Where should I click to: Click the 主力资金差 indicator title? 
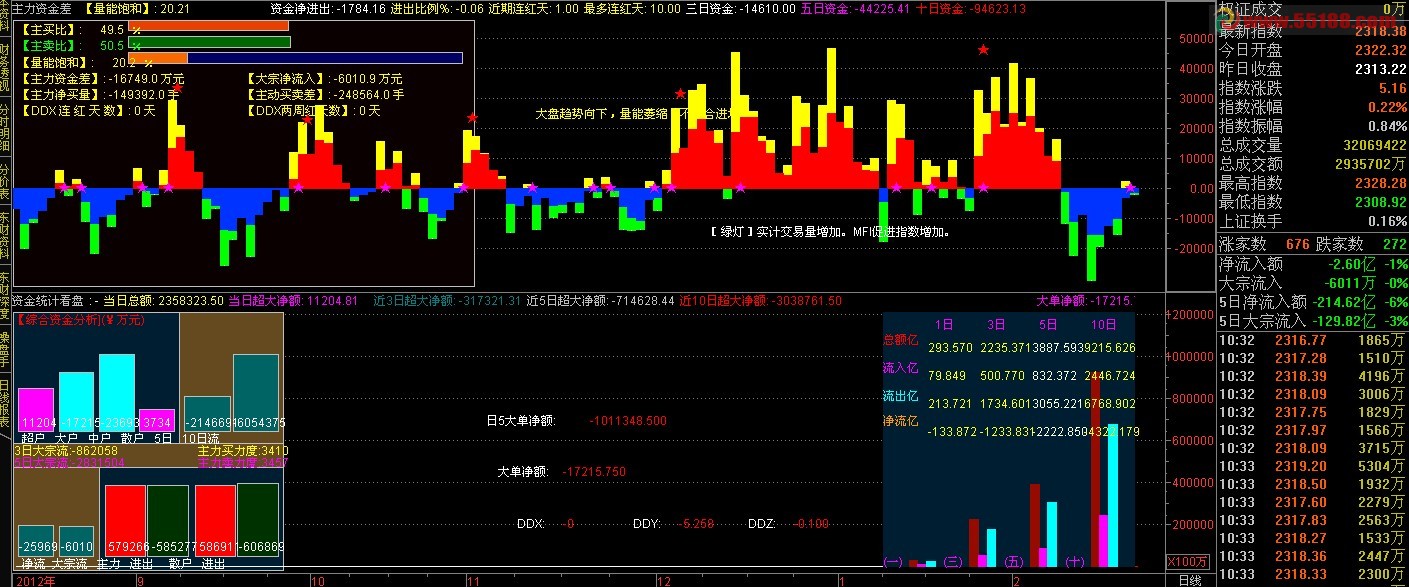[x=42, y=8]
